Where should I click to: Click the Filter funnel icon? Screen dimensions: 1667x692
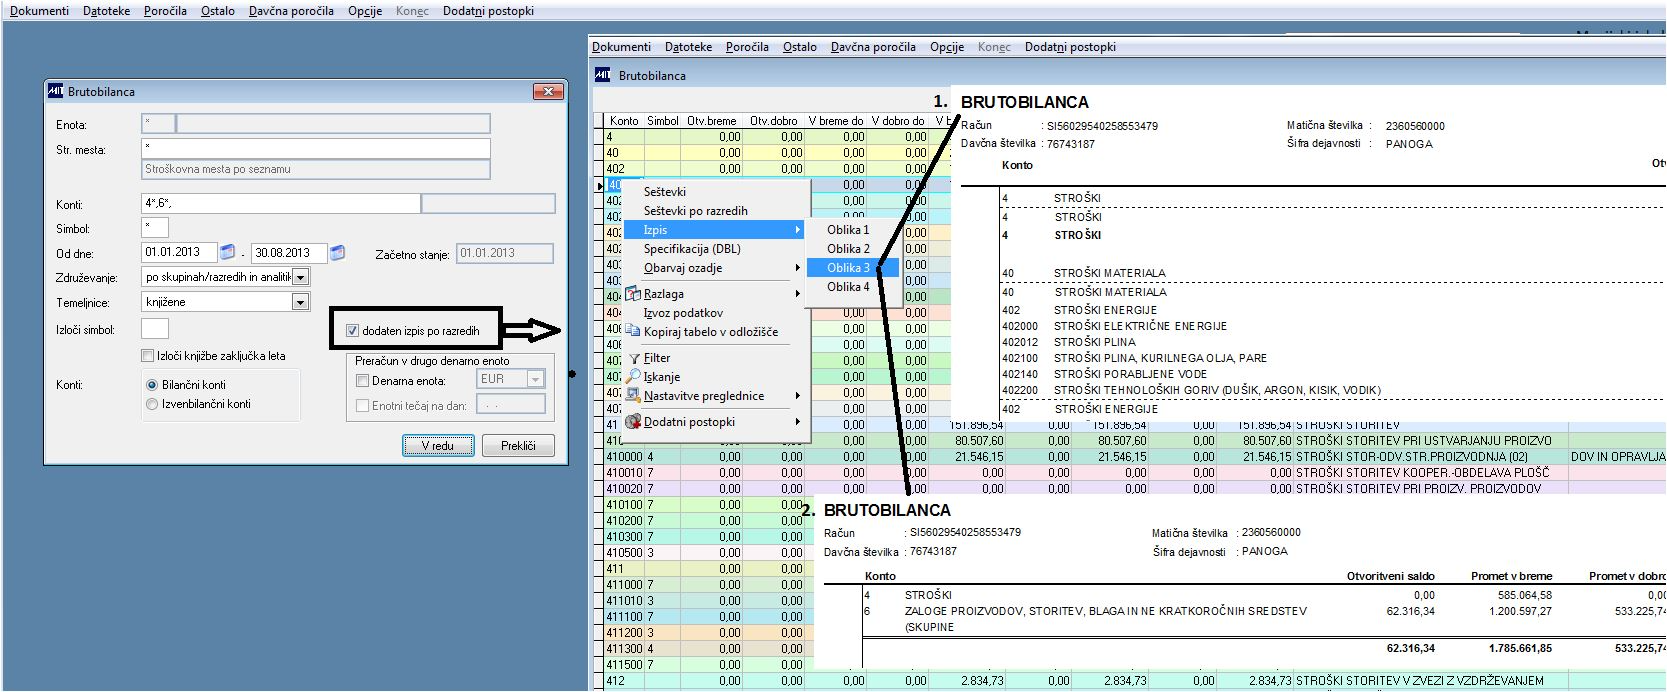point(633,358)
